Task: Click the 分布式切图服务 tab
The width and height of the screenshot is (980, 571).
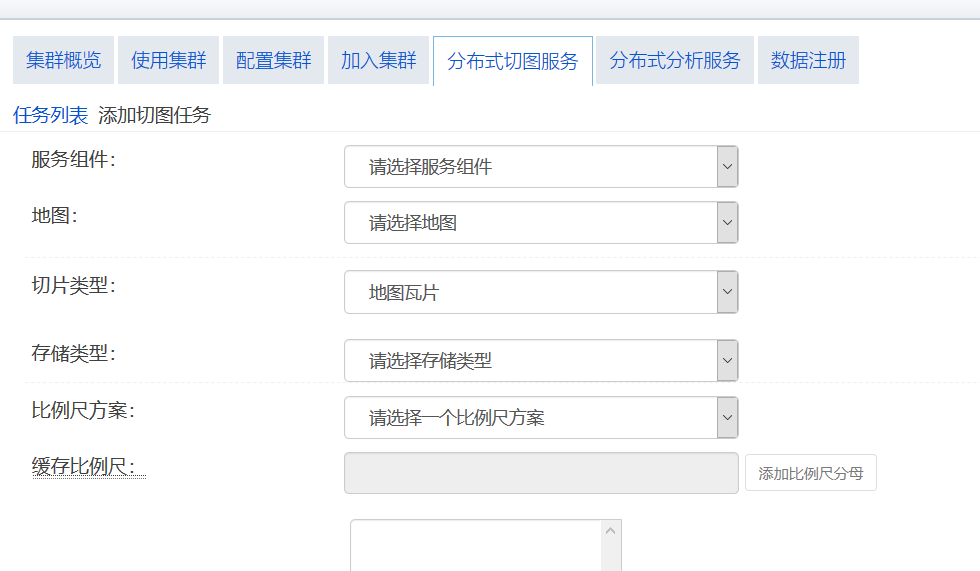Action: tap(512, 61)
